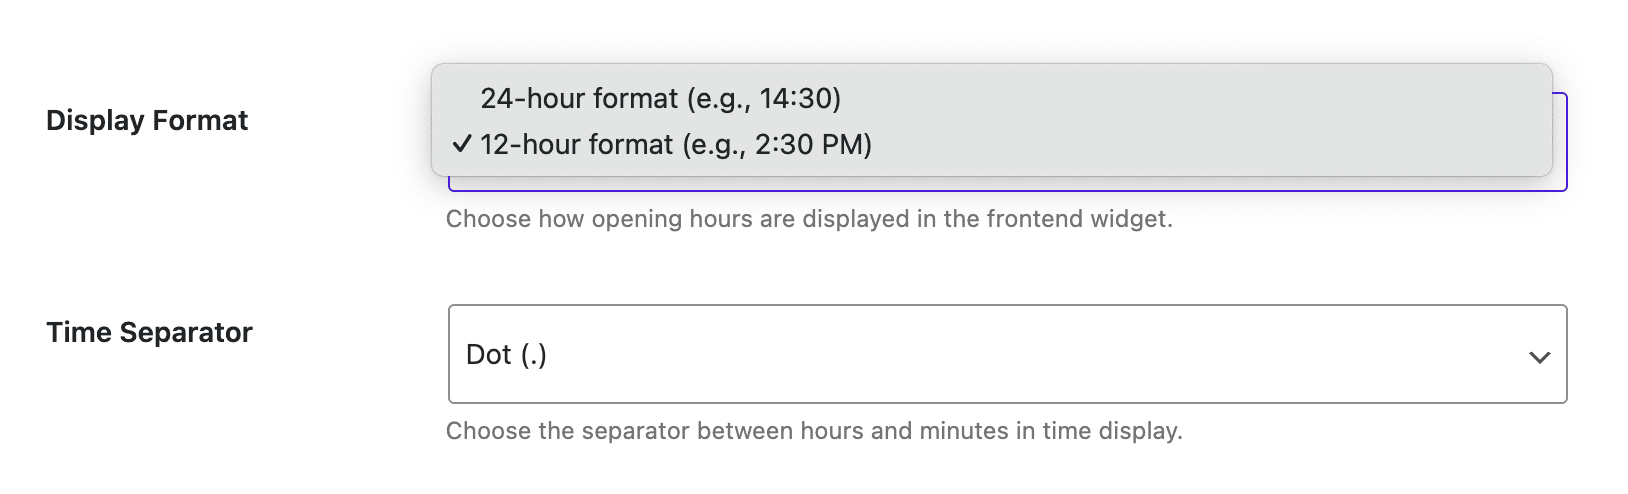Screen dimensions: 1628x494
Task: Click the Time Separator field label
Action: tap(149, 332)
